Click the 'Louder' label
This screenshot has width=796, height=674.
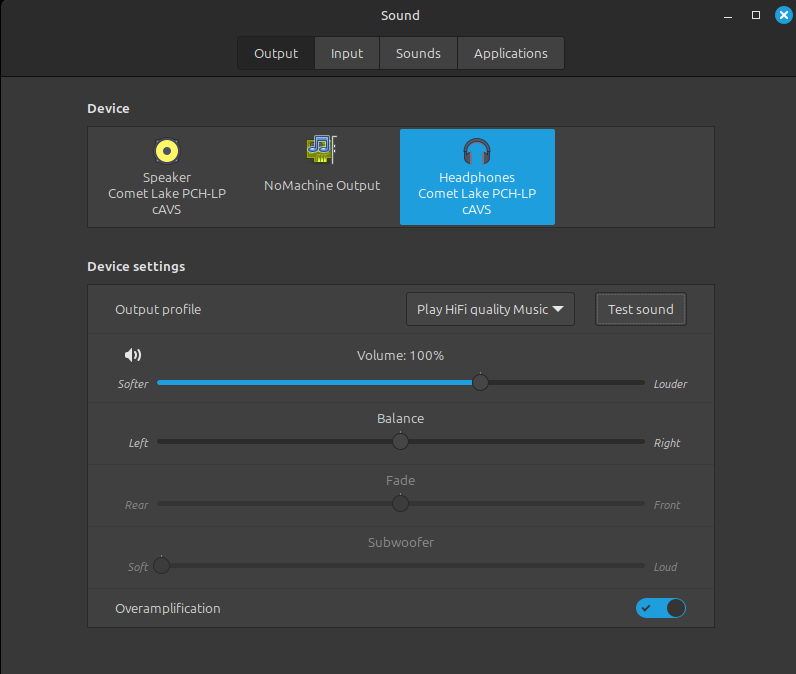coord(670,384)
